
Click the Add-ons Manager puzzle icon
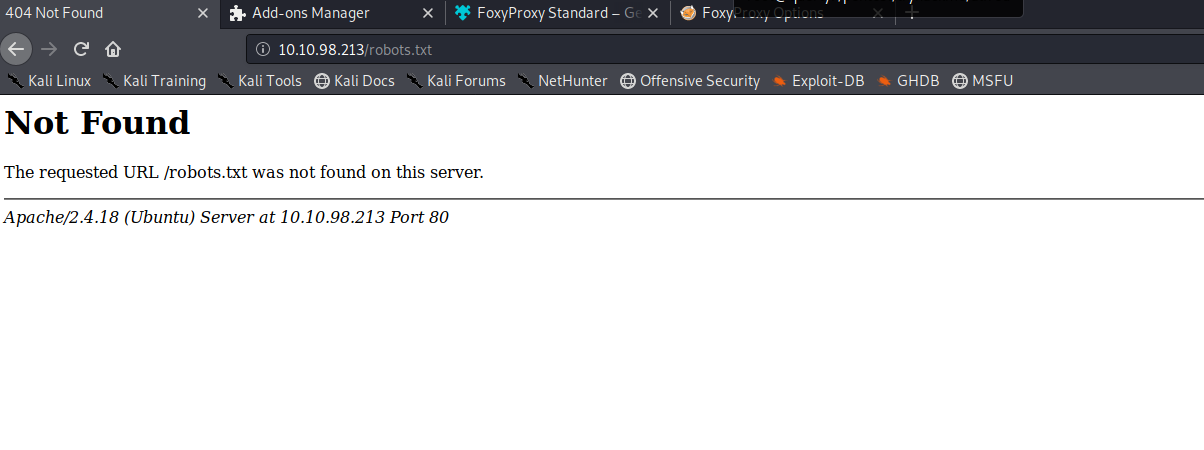237,14
